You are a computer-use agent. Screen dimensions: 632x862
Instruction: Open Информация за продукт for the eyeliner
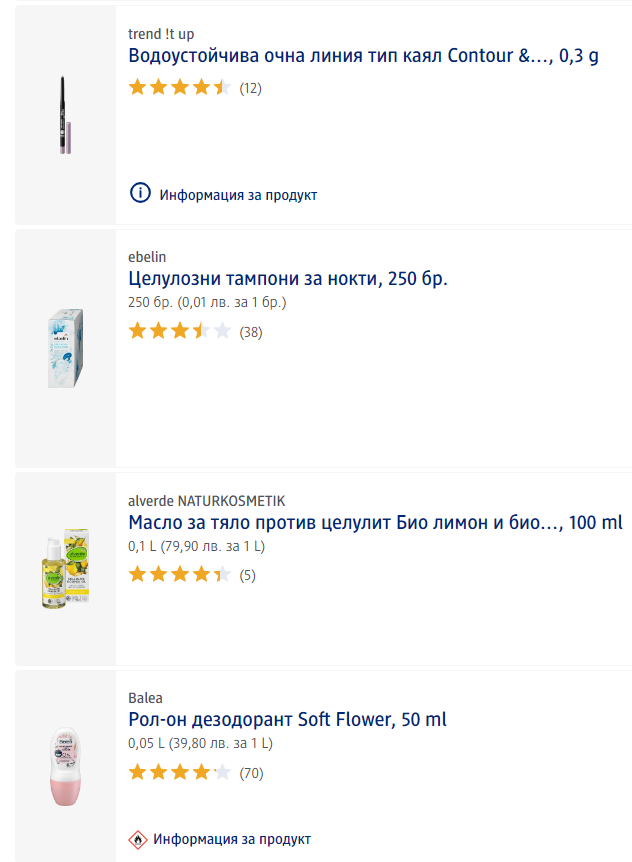tap(238, 195)
